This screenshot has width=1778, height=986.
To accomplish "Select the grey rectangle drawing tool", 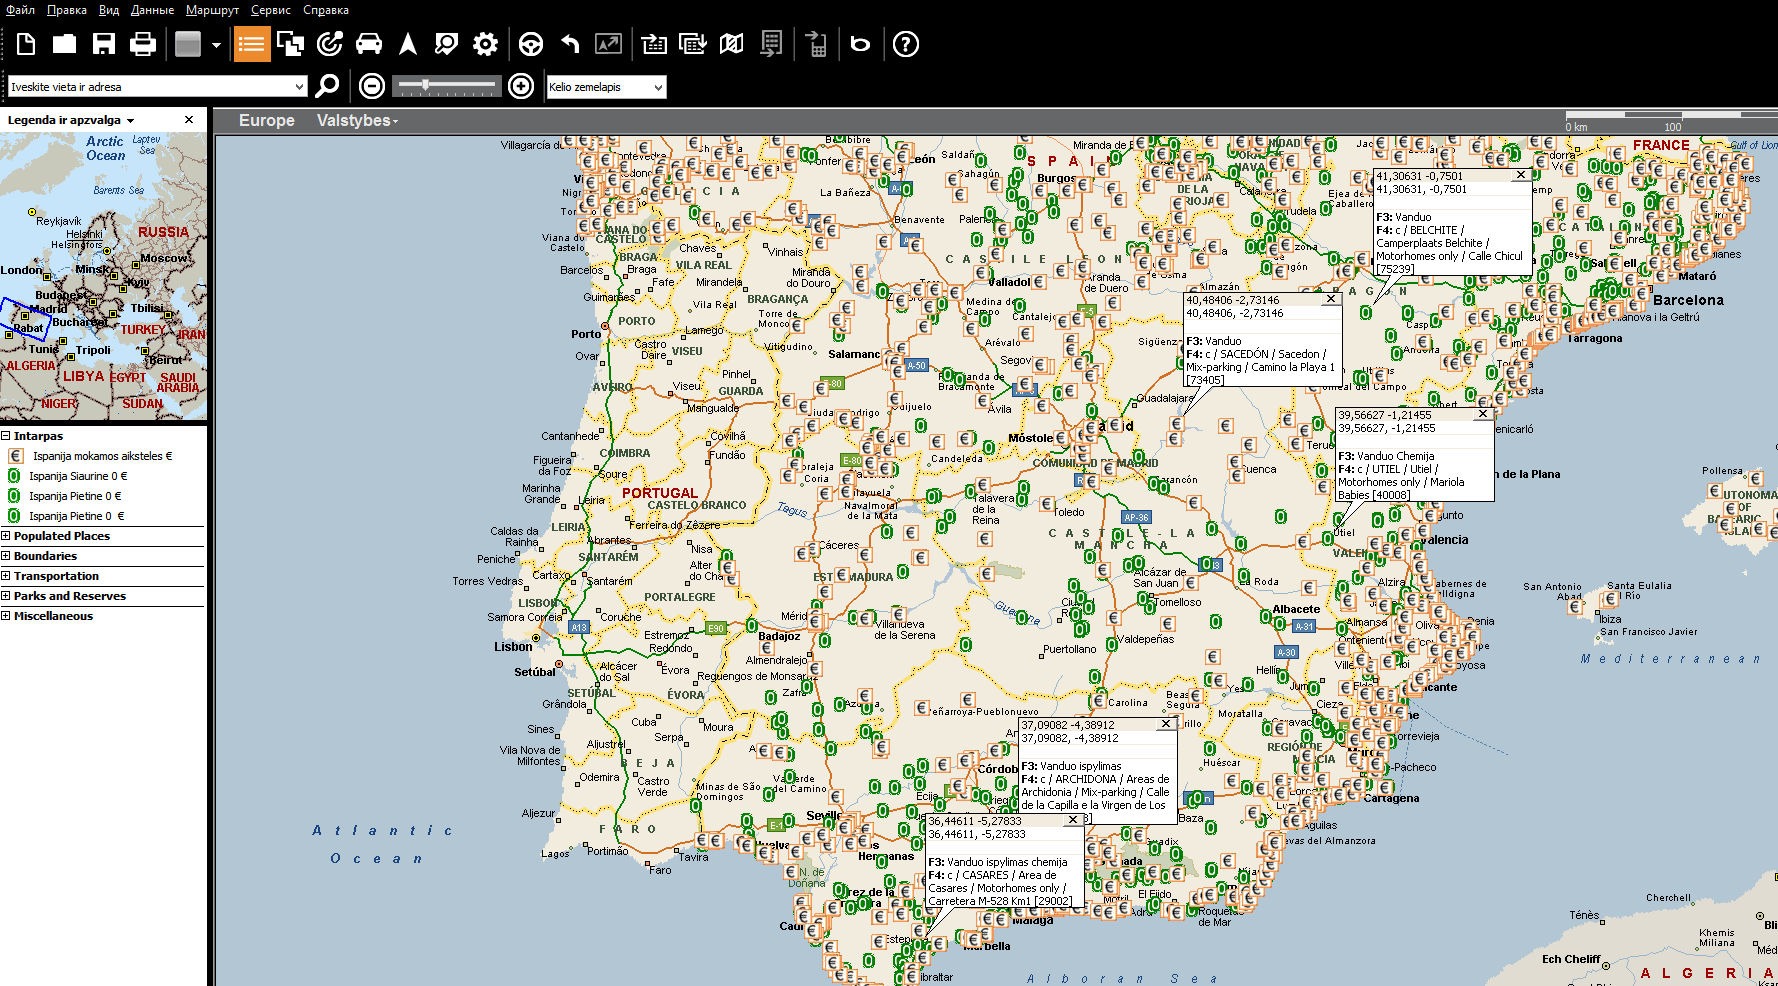I will (x=188, y=44).
